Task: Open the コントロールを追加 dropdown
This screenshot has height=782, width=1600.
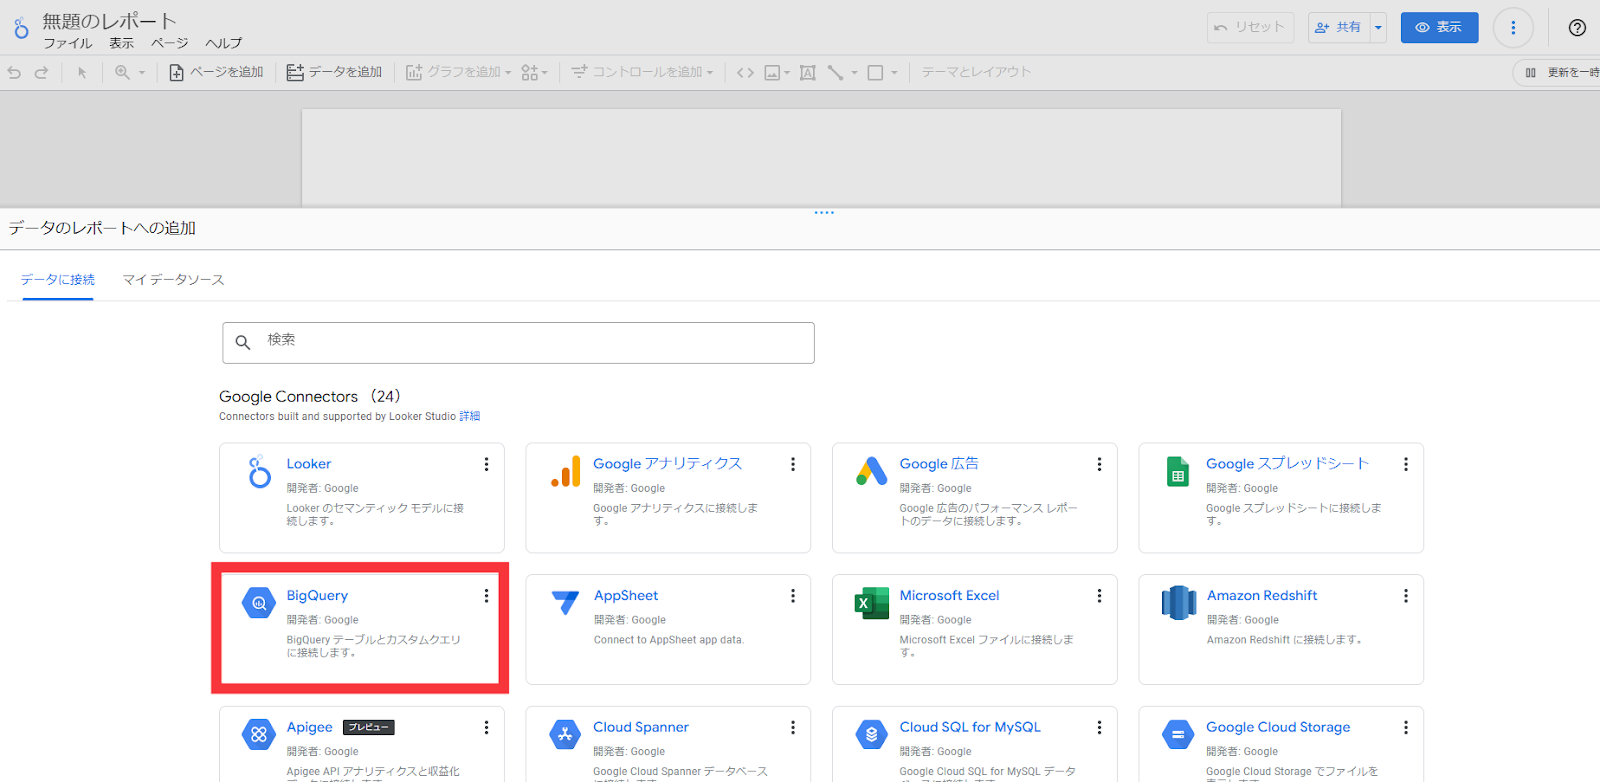Action: (642, 72)
